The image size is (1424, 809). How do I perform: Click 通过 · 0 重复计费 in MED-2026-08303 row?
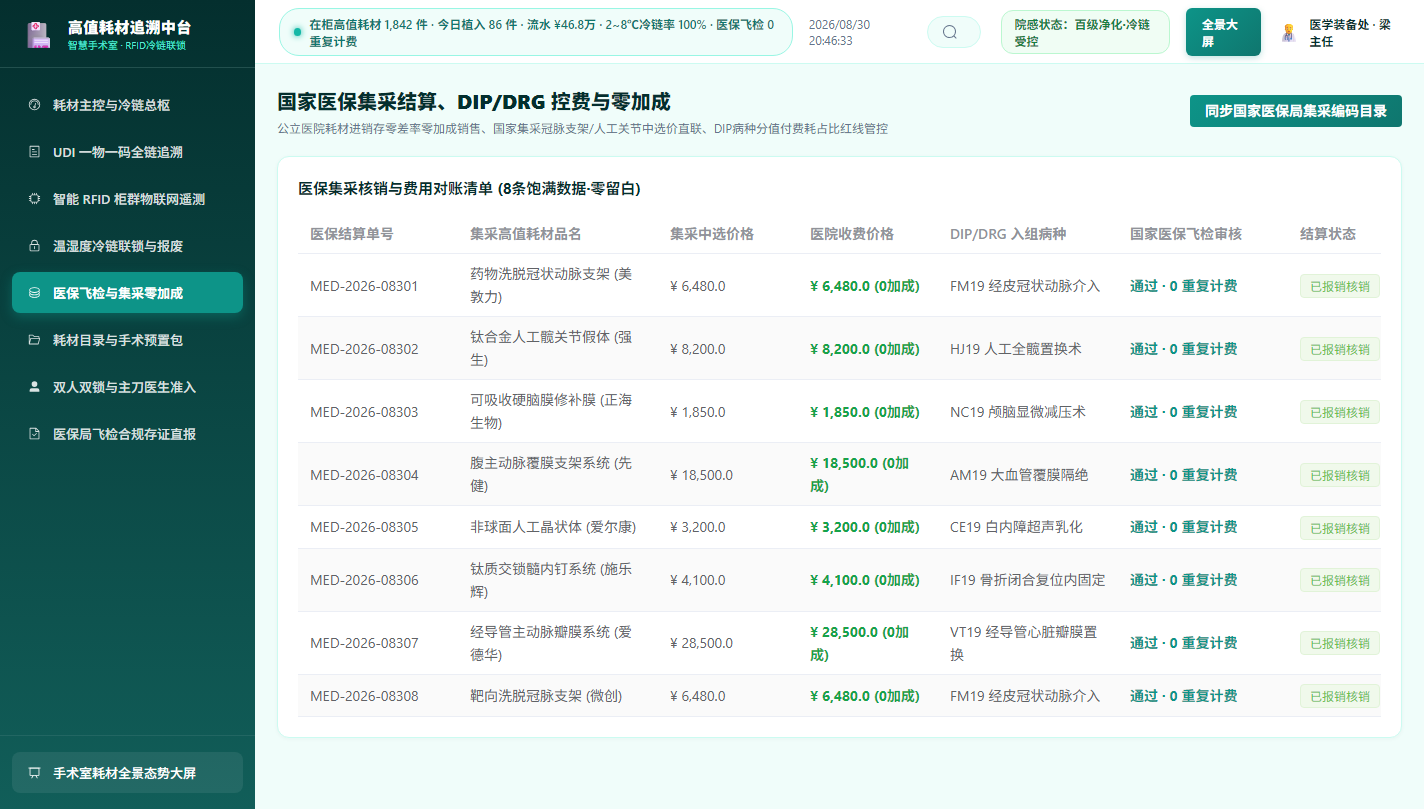coord(1184,412)
